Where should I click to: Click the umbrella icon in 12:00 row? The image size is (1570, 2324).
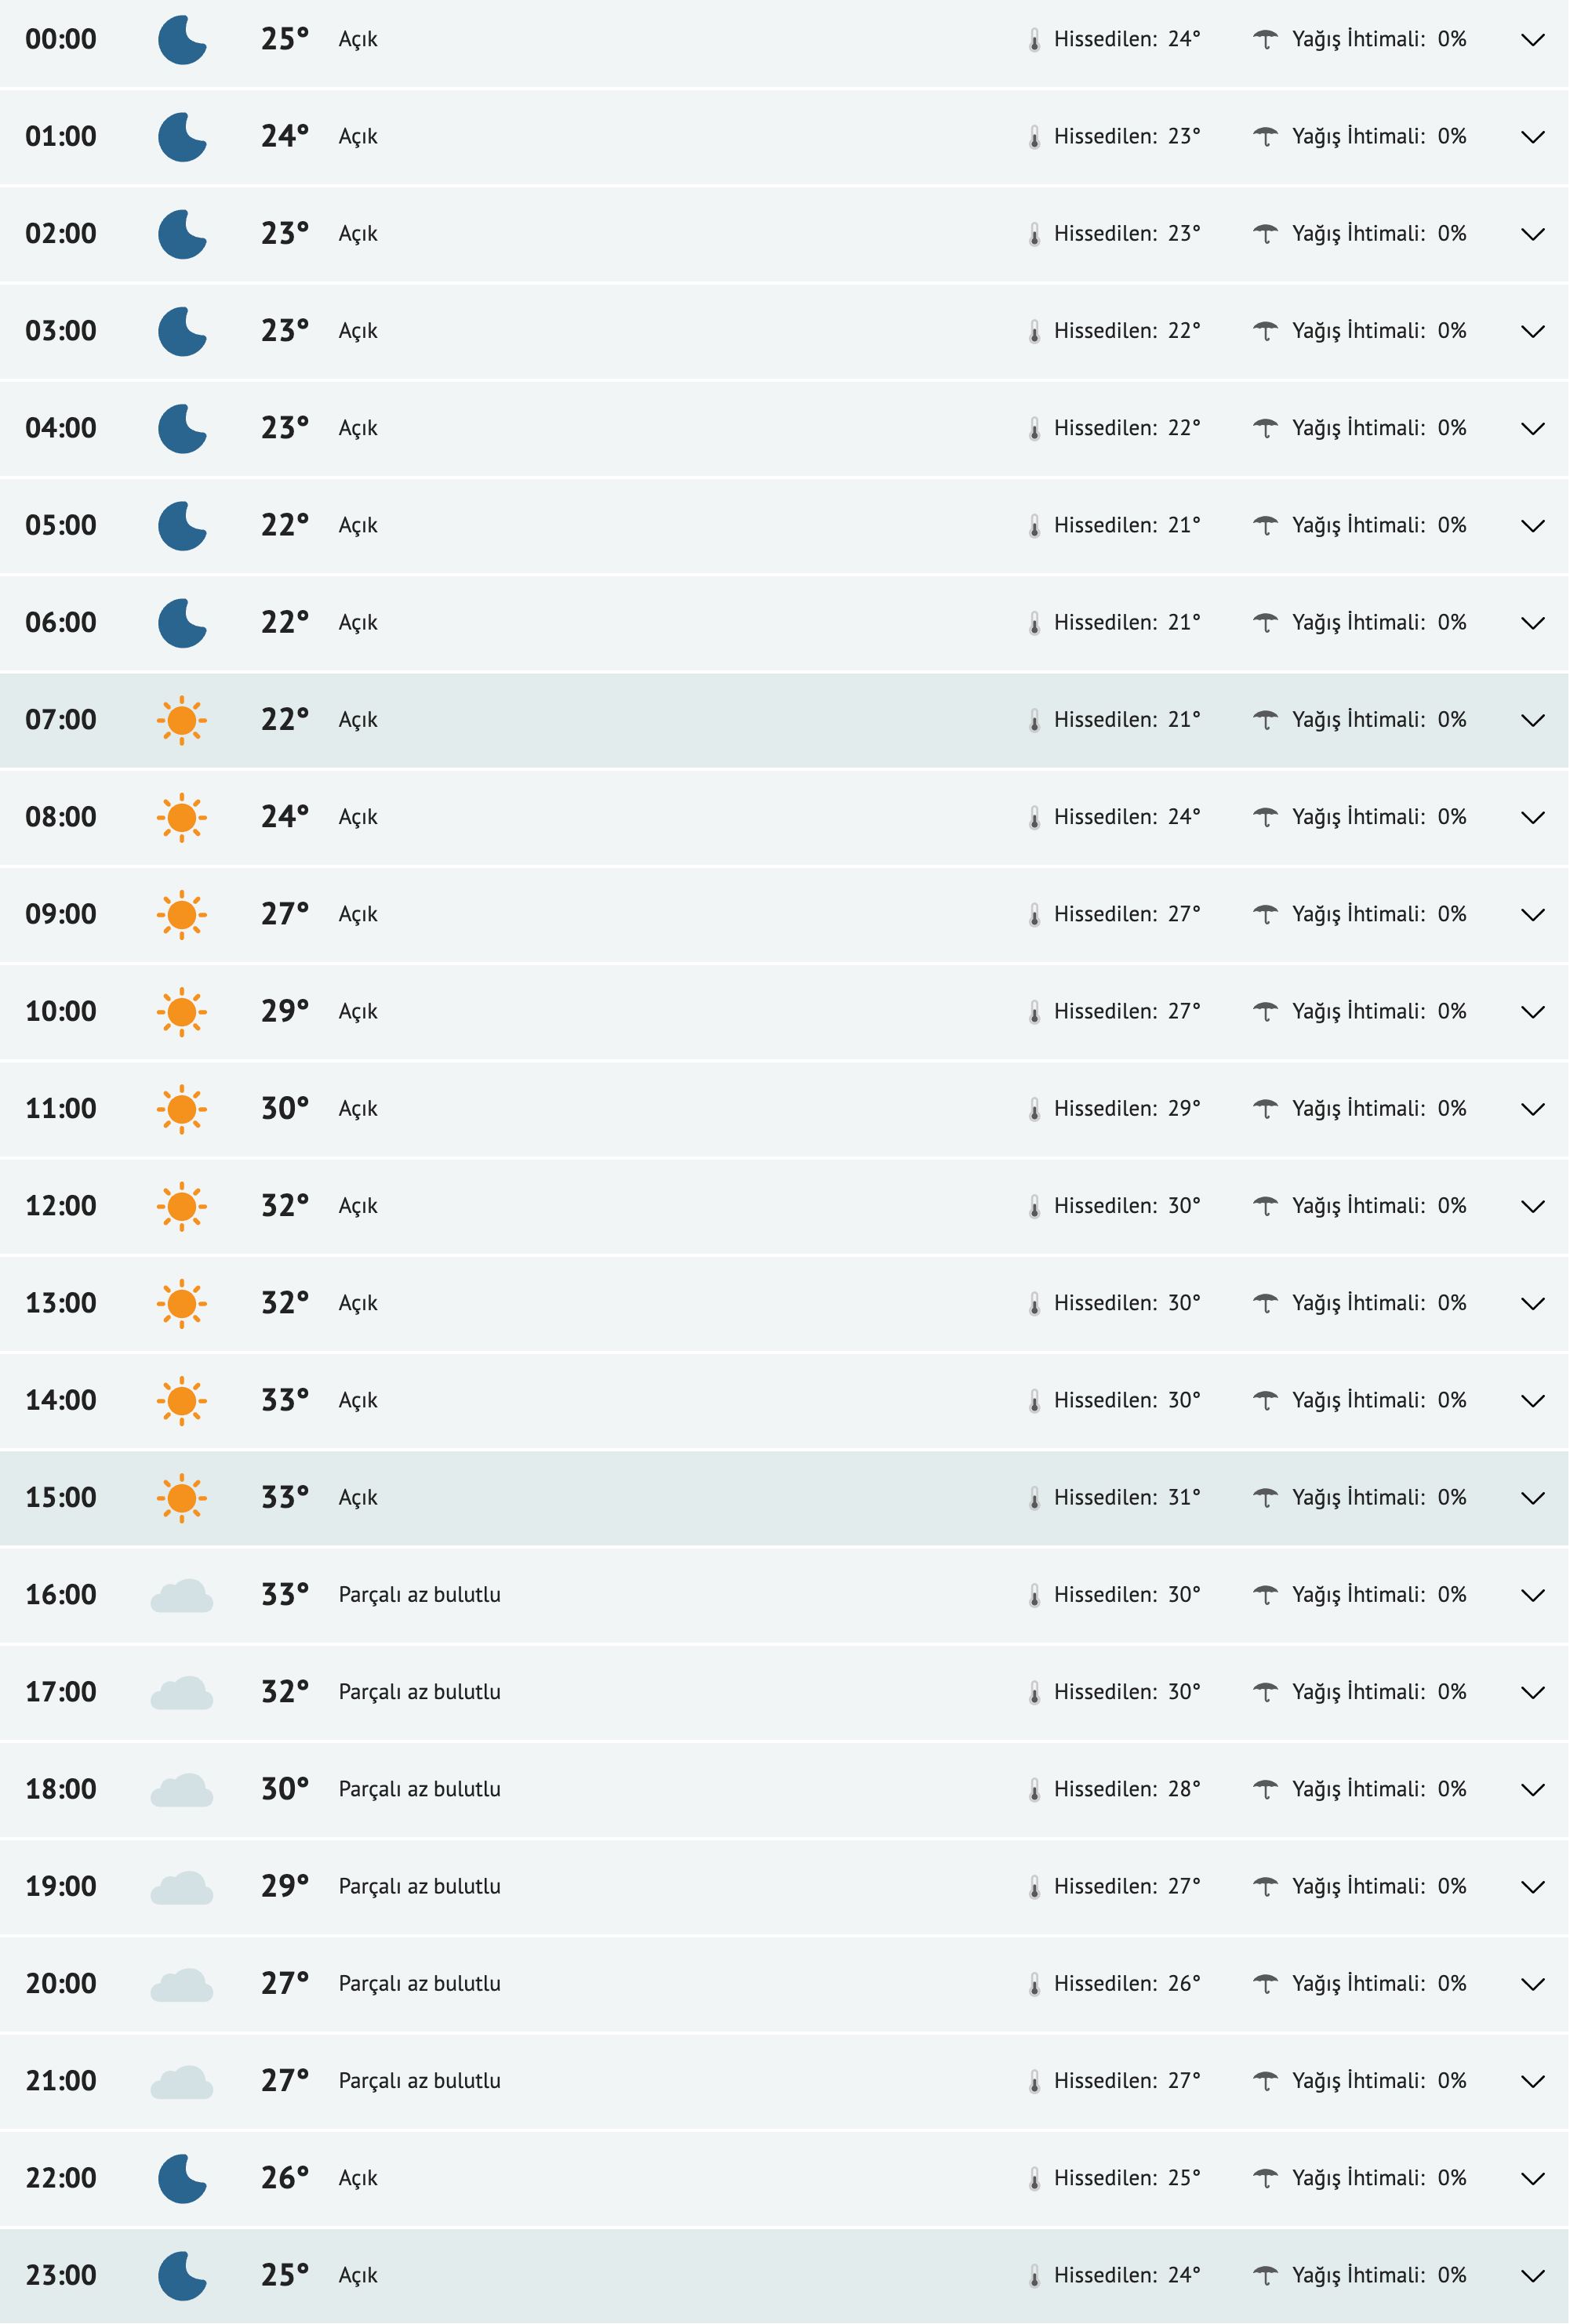1265,1206
